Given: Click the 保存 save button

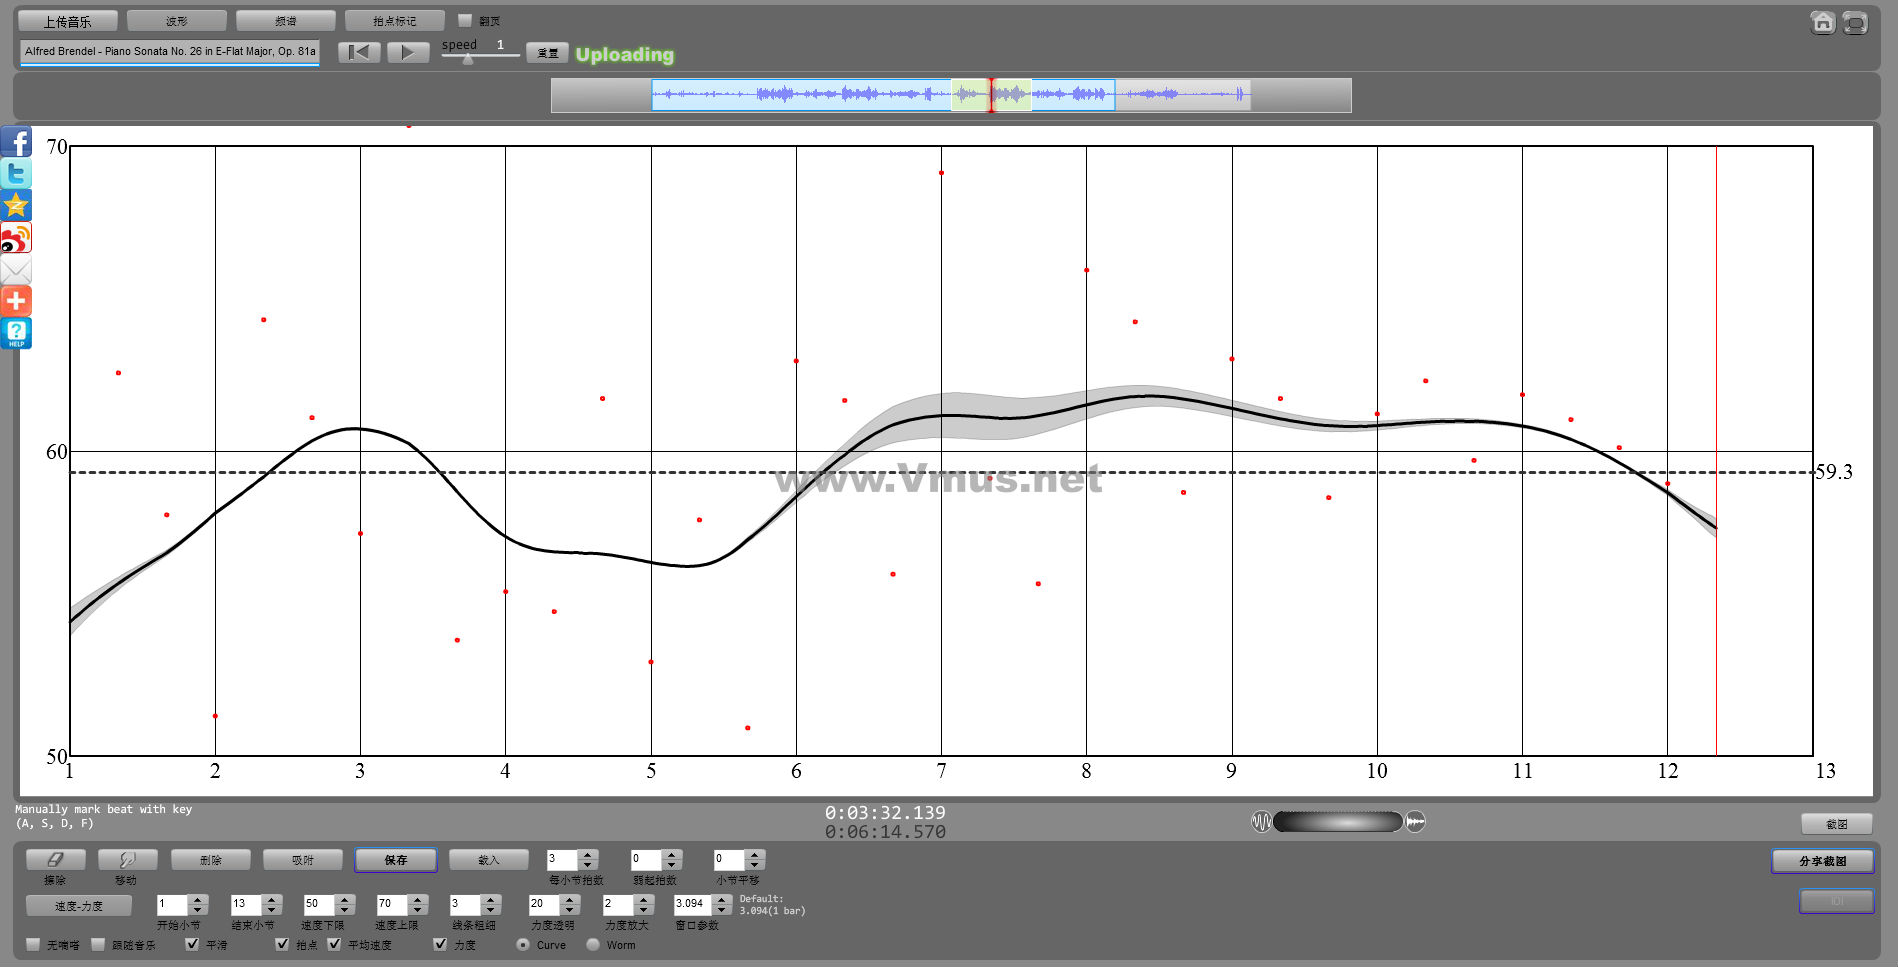Looking at the screenshot, I should (396, 859).
